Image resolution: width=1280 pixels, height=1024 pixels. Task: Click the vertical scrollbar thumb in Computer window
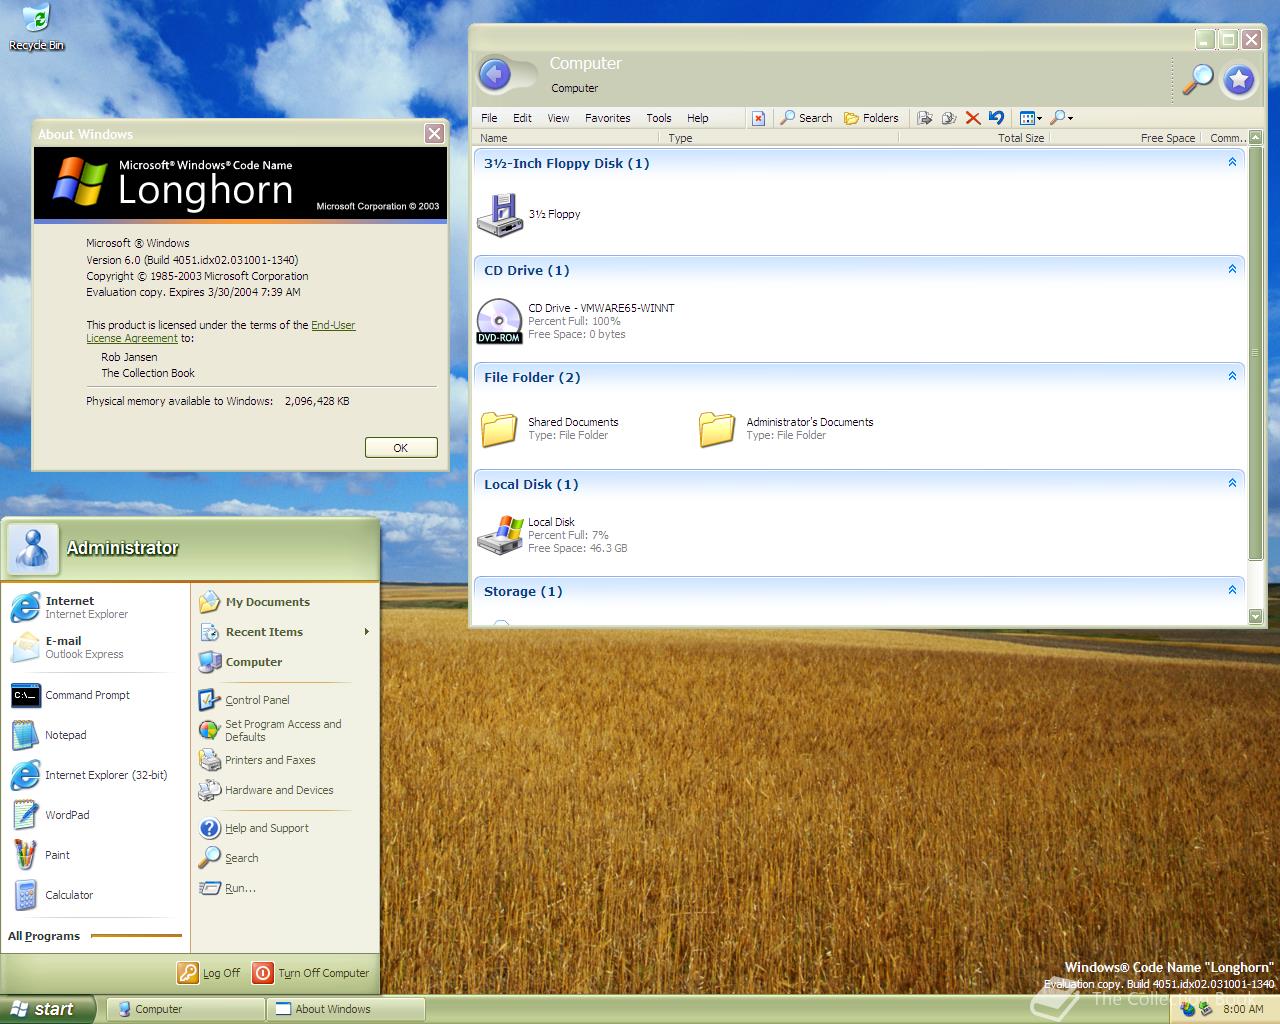coord(1256,353)
